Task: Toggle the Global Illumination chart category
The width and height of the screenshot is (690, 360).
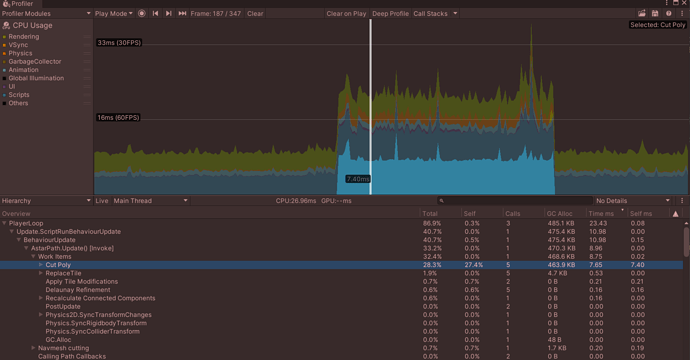Action: (36, 78)
